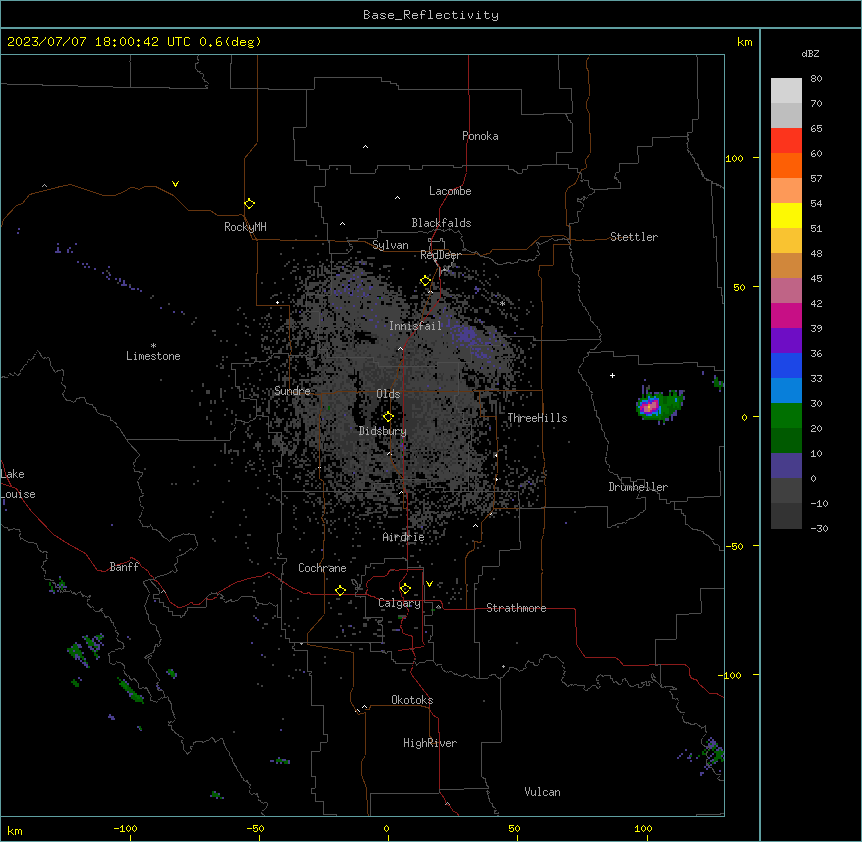Screen dimensions: 862x842
Task: Select the red 65–60 dBZ legend swatch
Action: pos(786,141)
